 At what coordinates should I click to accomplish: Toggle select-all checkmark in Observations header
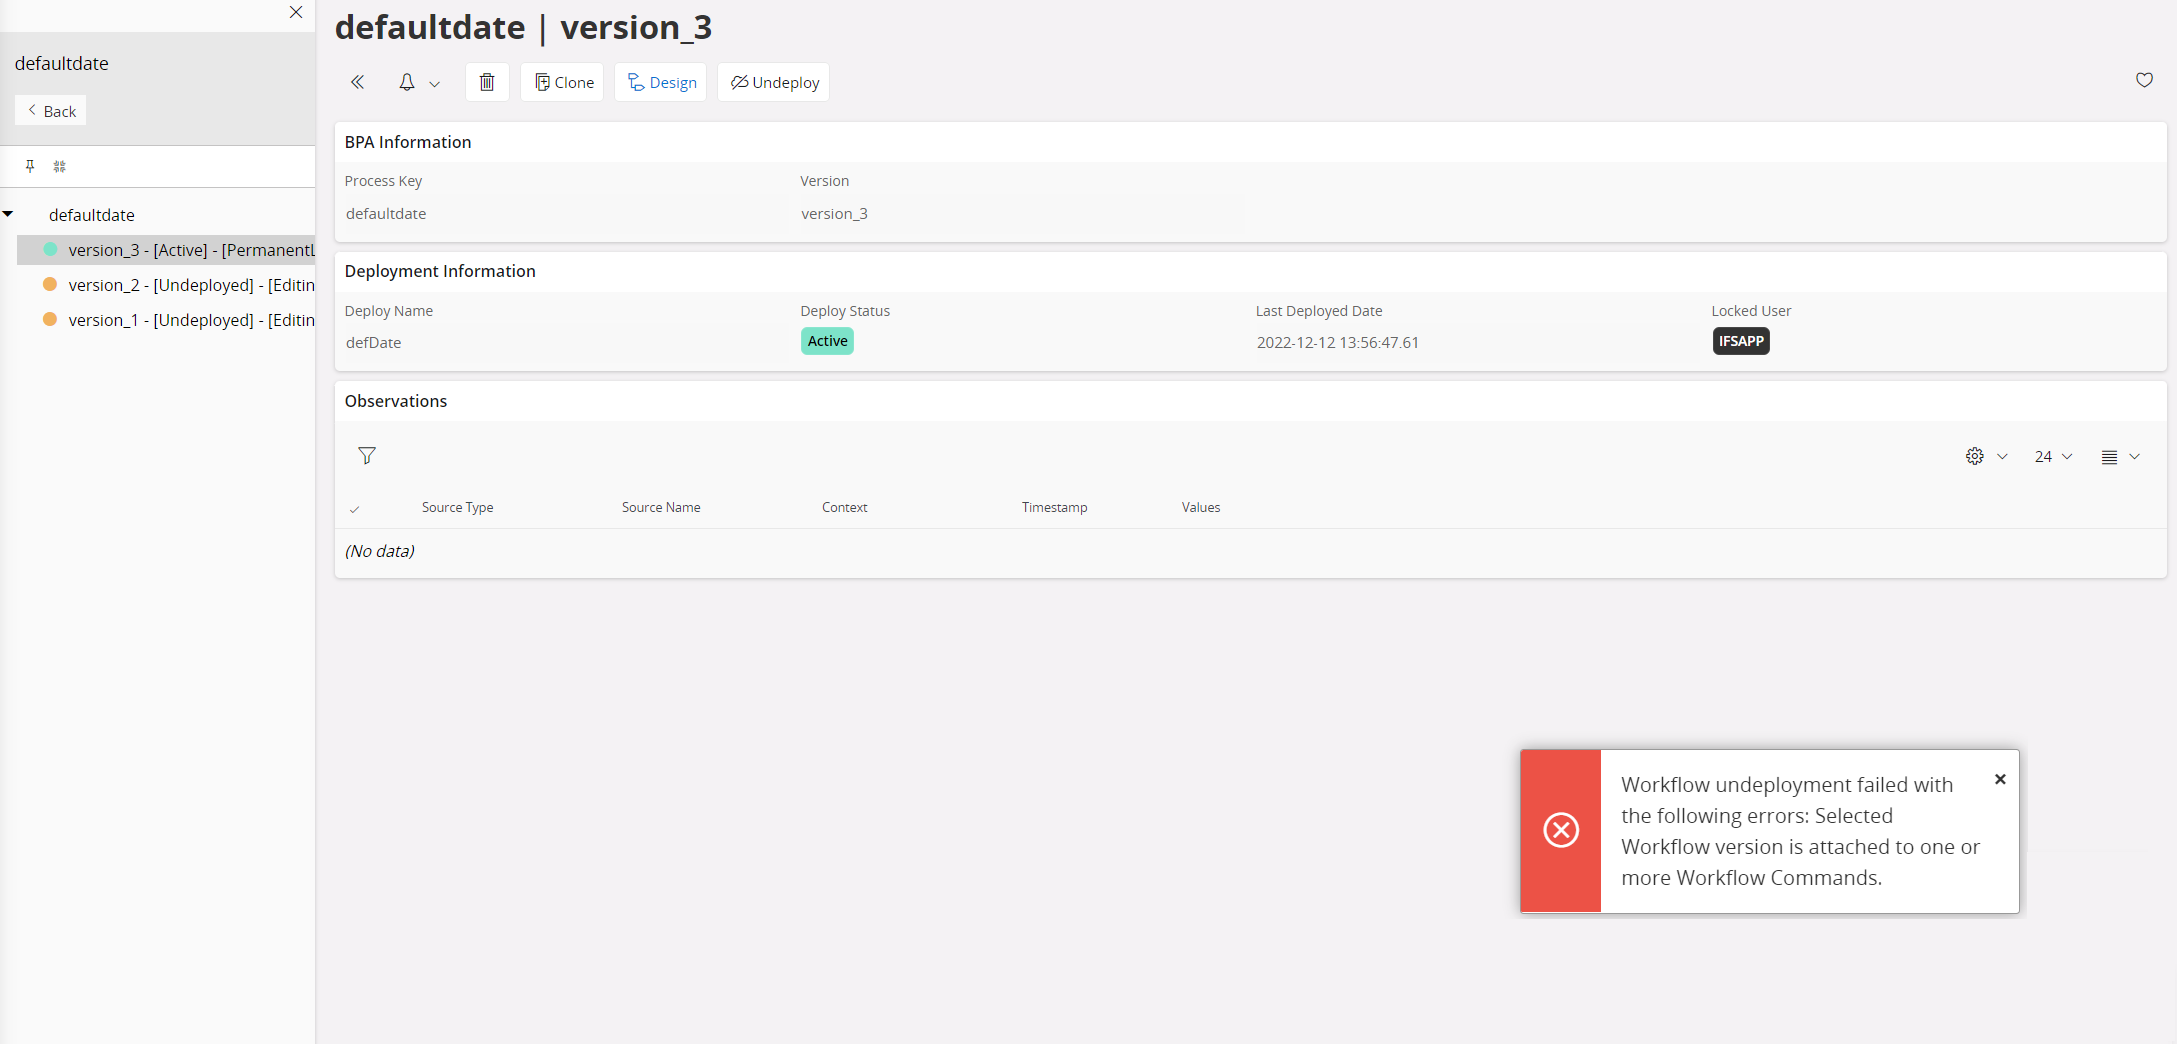click(x=354, y=509)
